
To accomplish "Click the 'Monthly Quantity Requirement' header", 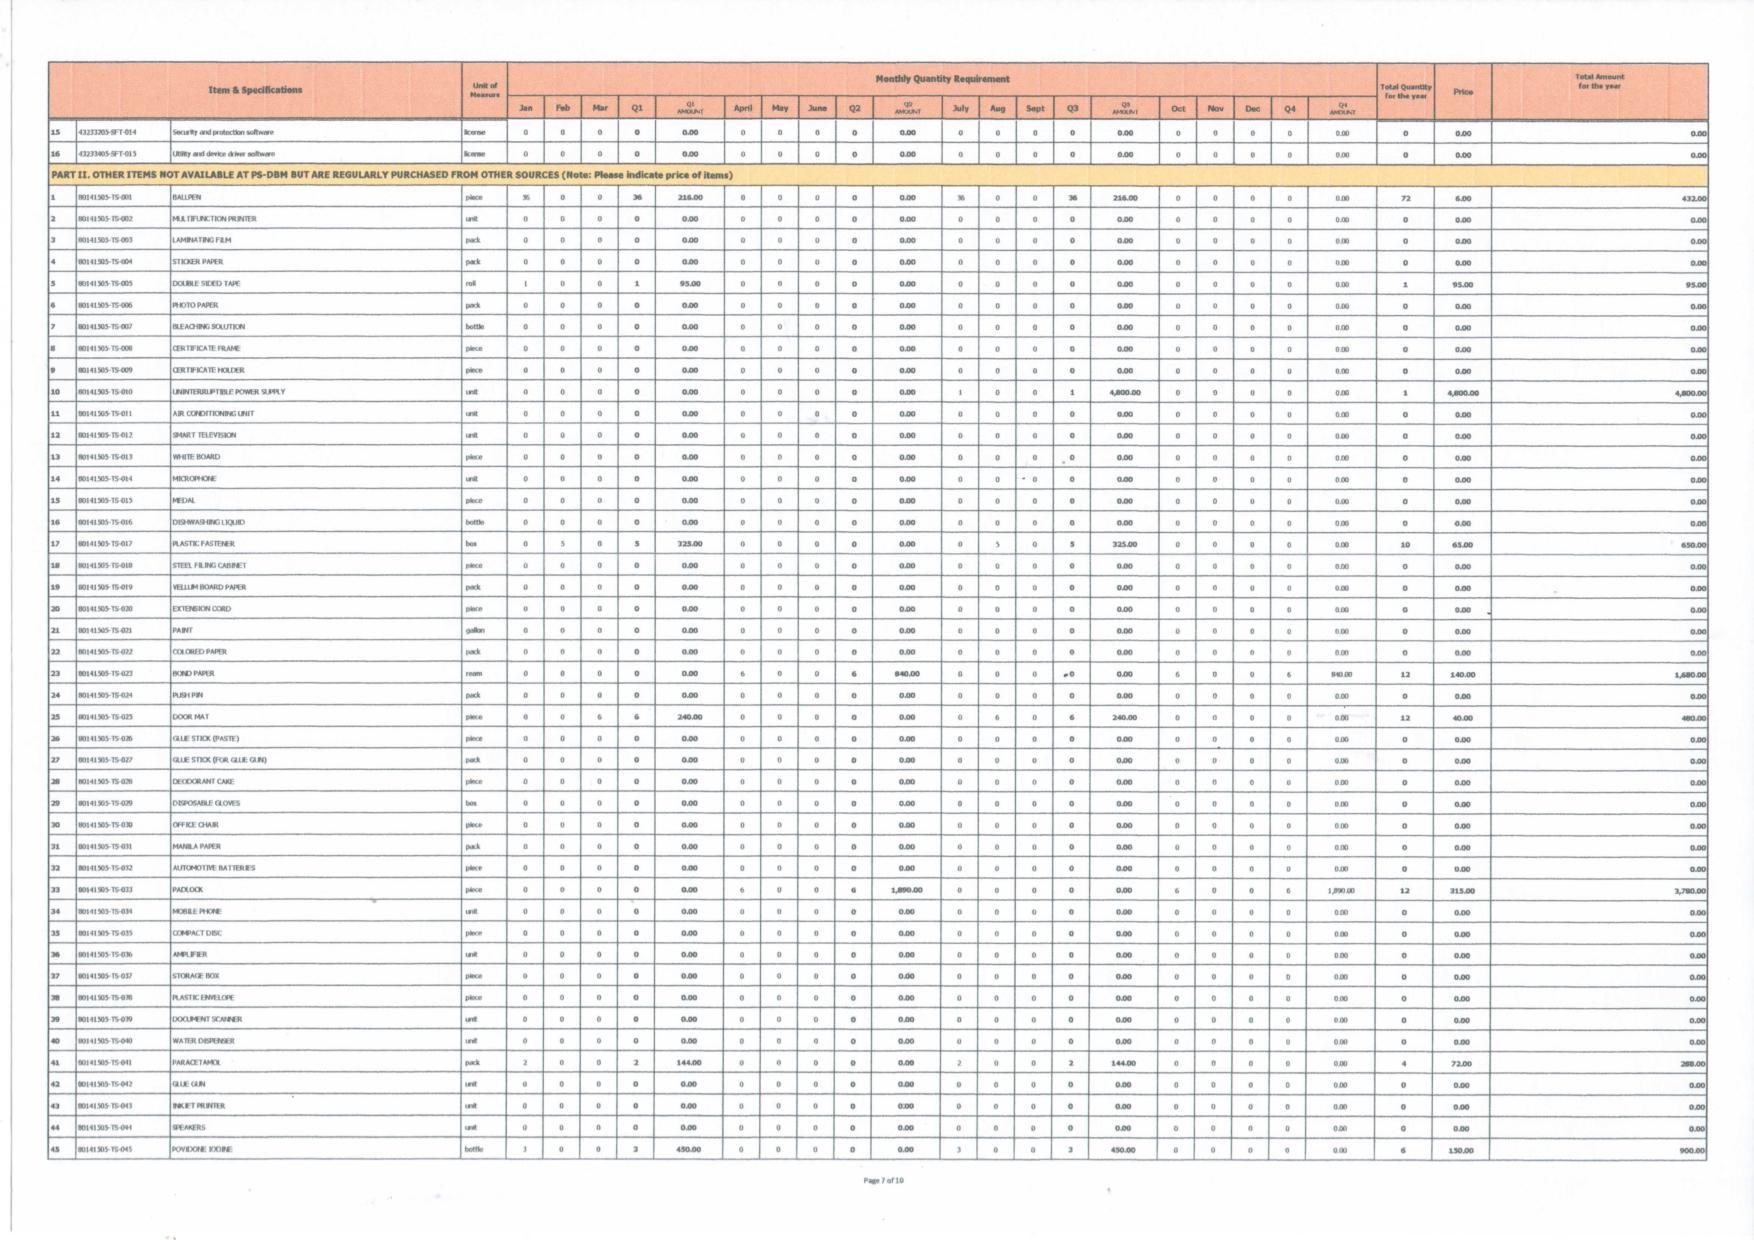I will [942, 79].
